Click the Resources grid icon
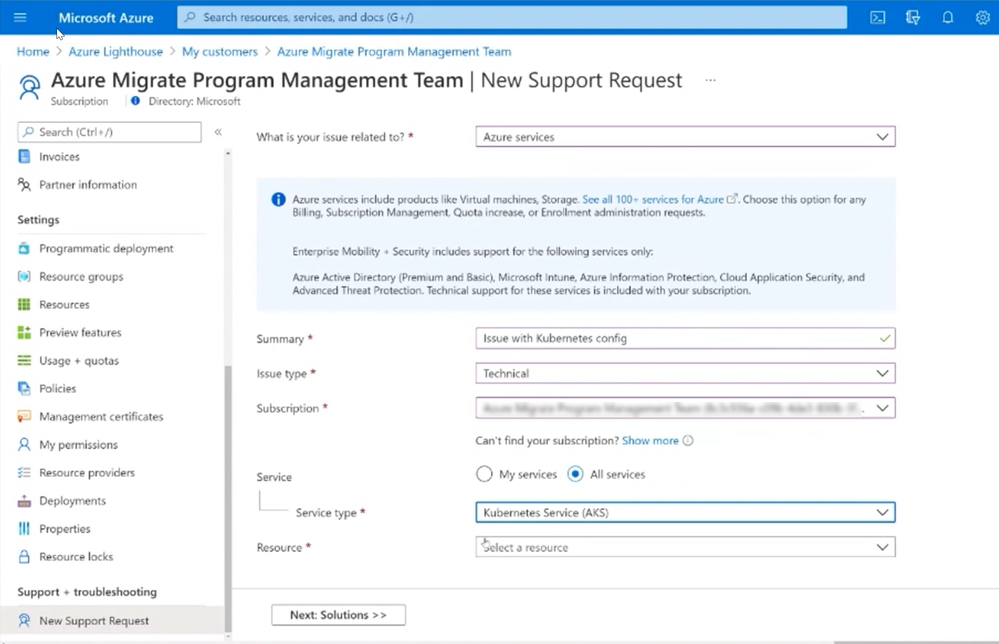Screen dimensions: 999x644 pyautogui.click(x=24, y=304)
